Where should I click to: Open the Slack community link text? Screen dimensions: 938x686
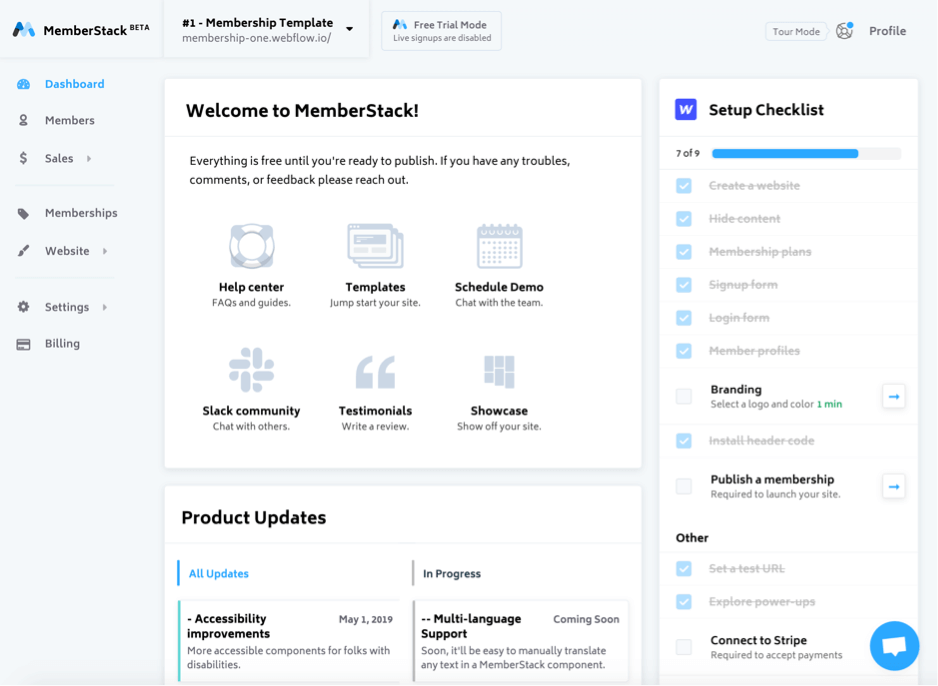251,411
